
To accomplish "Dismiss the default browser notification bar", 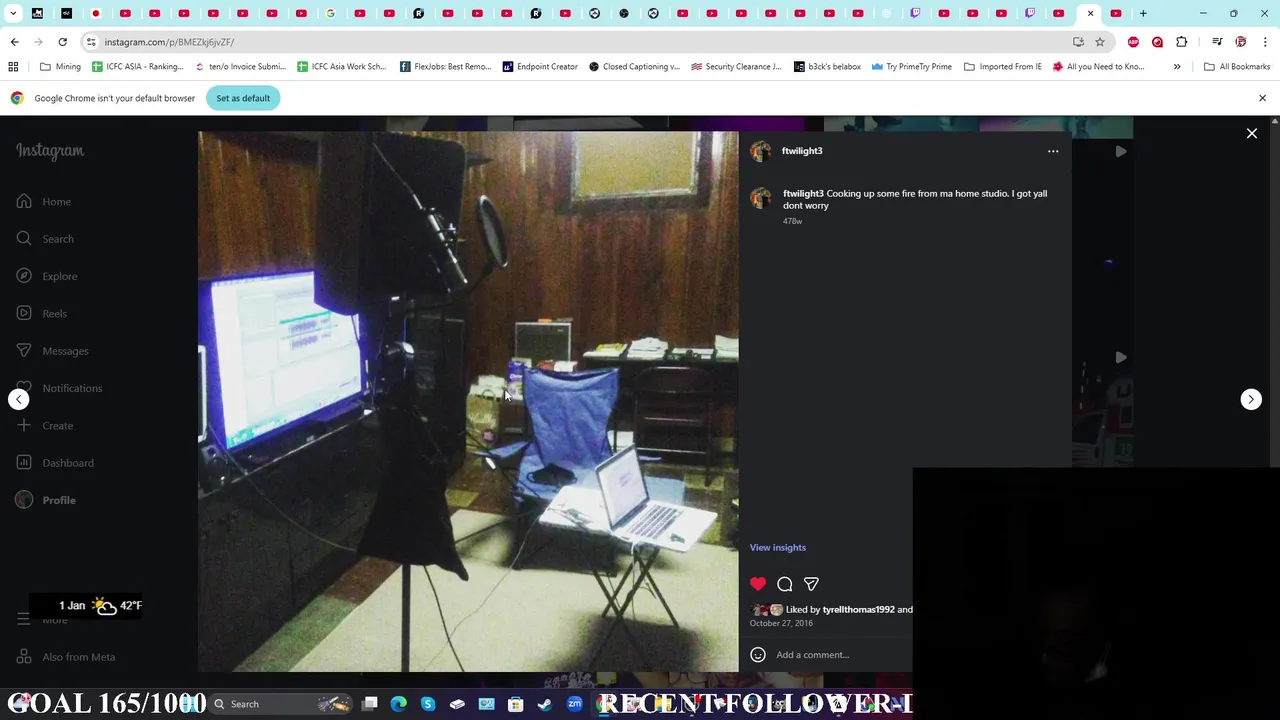I will click(1262, 98).
